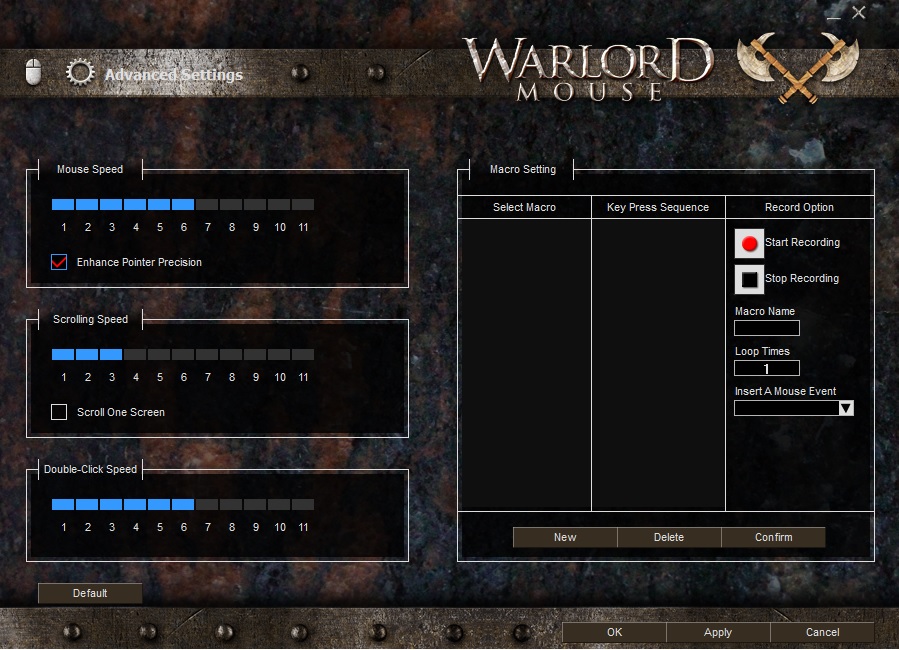This screenshot has width=899, height=650.
Task: Click the Loop Times input field
Action: tap(767, 368)
